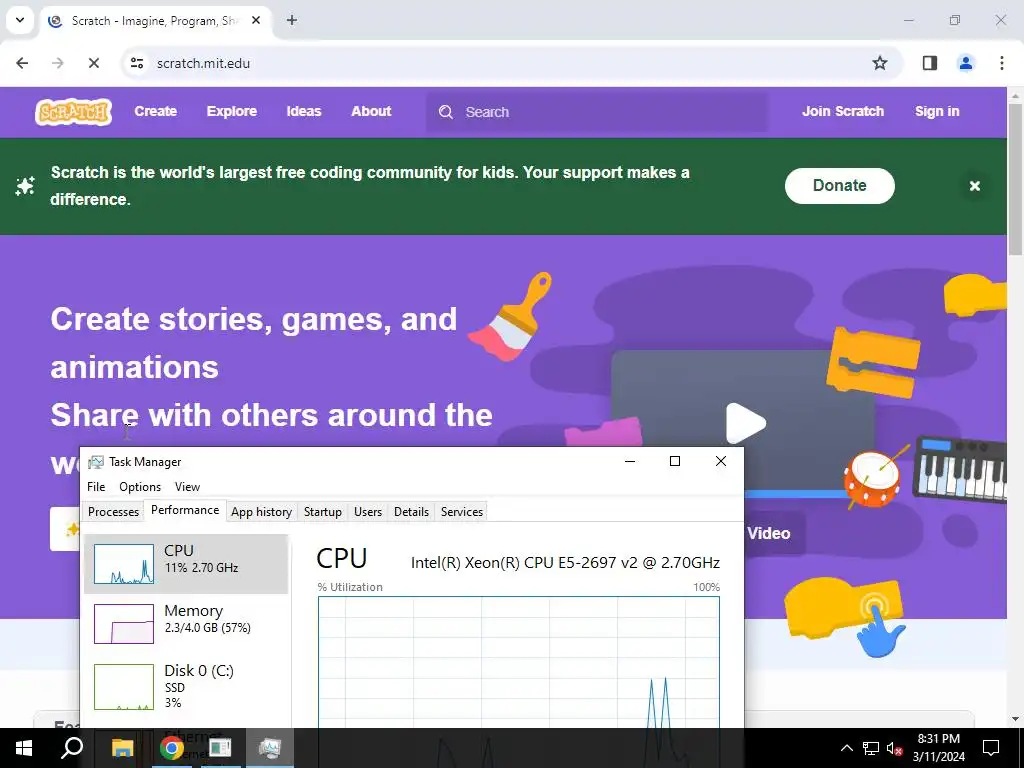1024x768 pixels.
Task: Focus the Scratch Search field
Action: pos(597,112)
